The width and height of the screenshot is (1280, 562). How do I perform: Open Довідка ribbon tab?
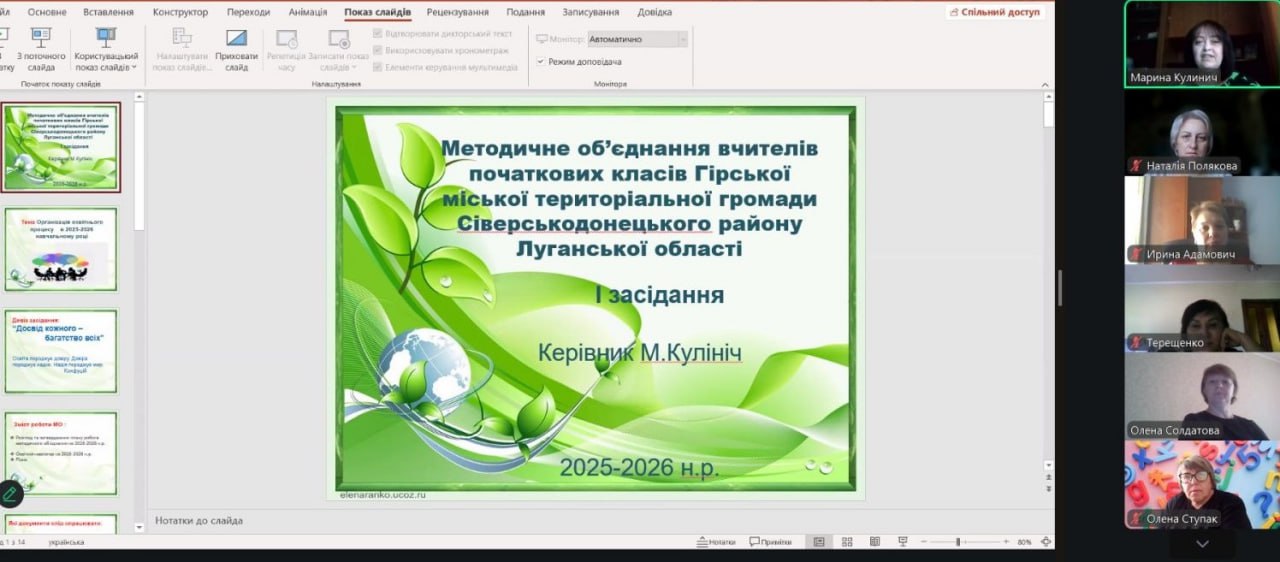pos(654,12)
